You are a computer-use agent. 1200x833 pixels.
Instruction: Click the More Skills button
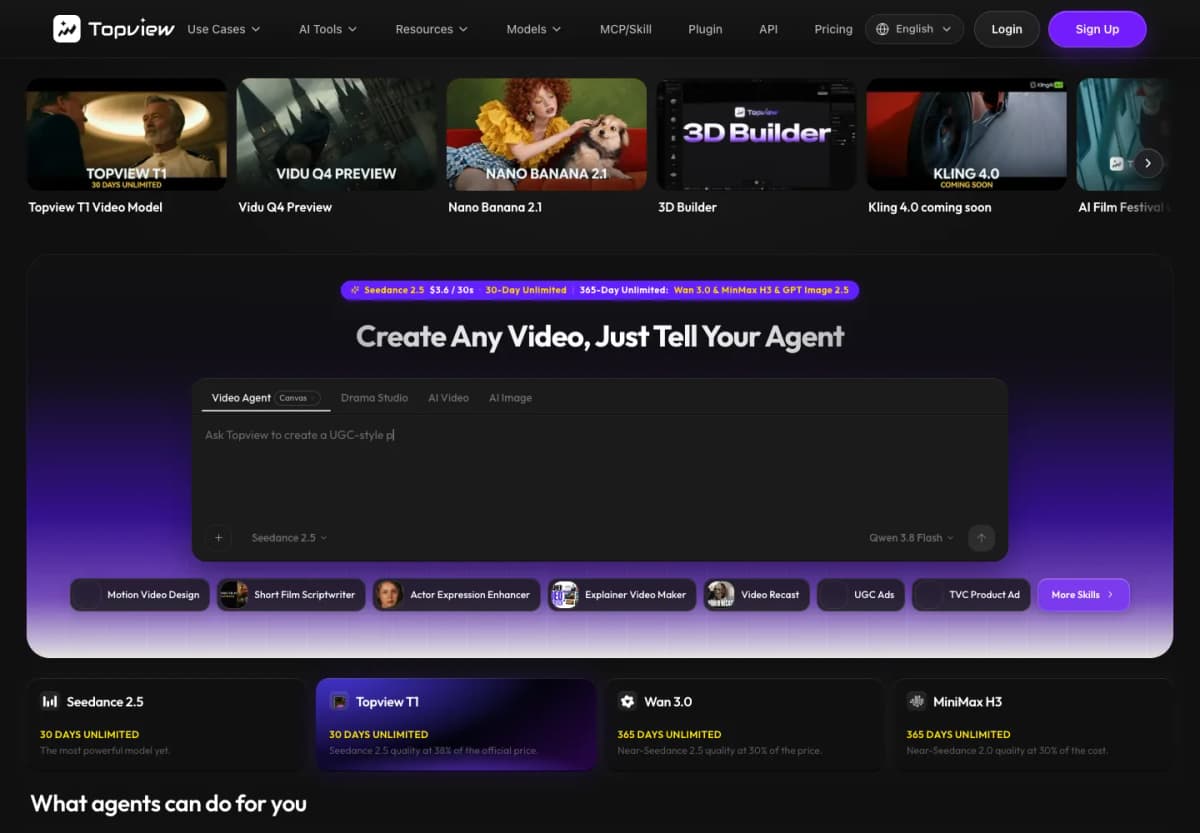click(1083, 595)
